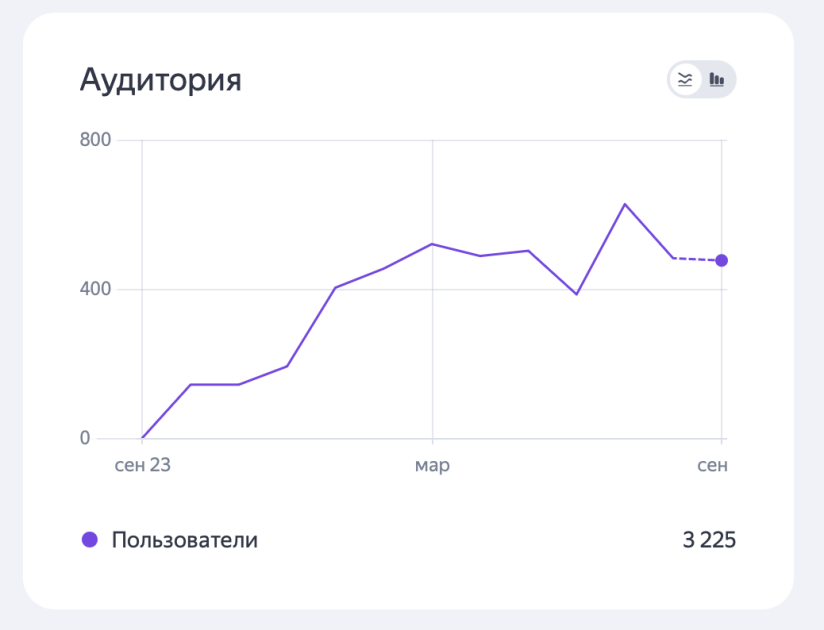
Task: Click the Пользователи legend label
Action: (x=184, y=540)
